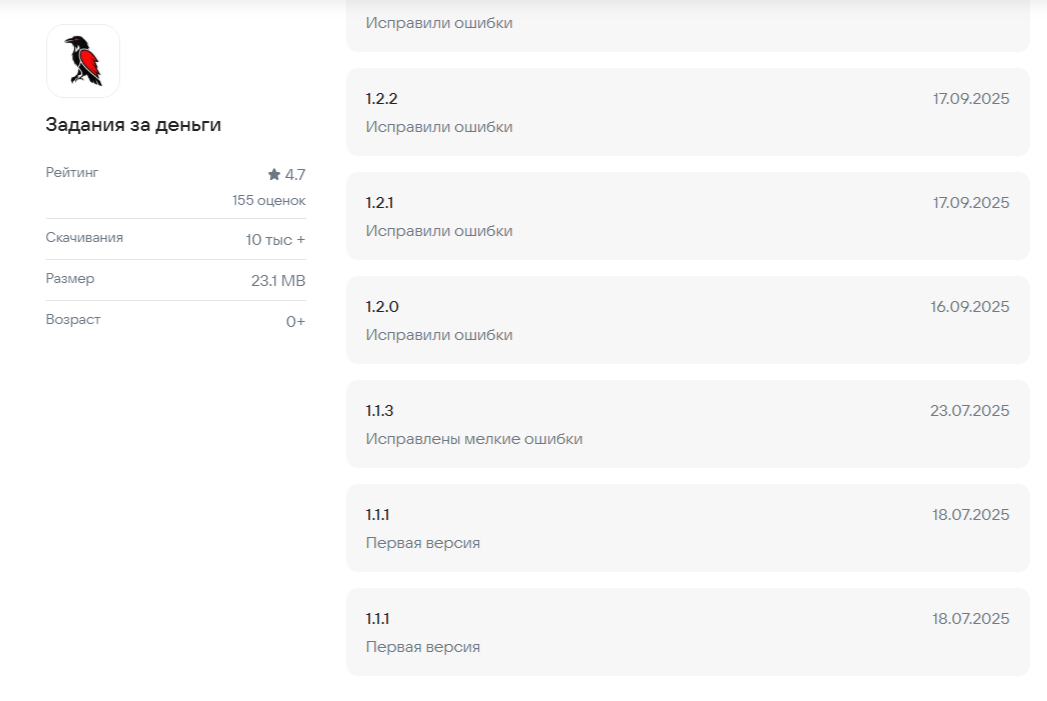This screenshot has height=701, width=1047.
Task: Select the version 1.2.1 number
Action: tap(380, 203)
